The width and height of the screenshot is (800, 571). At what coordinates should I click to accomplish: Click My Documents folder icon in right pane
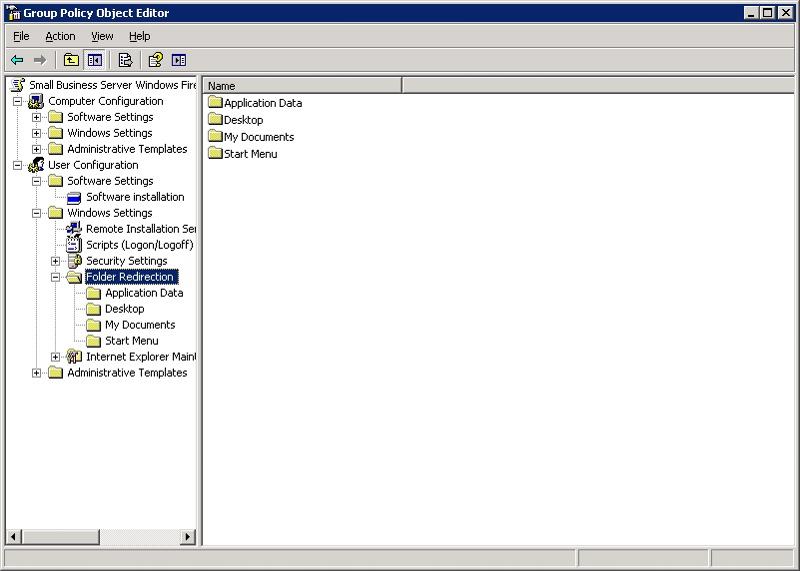215,136
